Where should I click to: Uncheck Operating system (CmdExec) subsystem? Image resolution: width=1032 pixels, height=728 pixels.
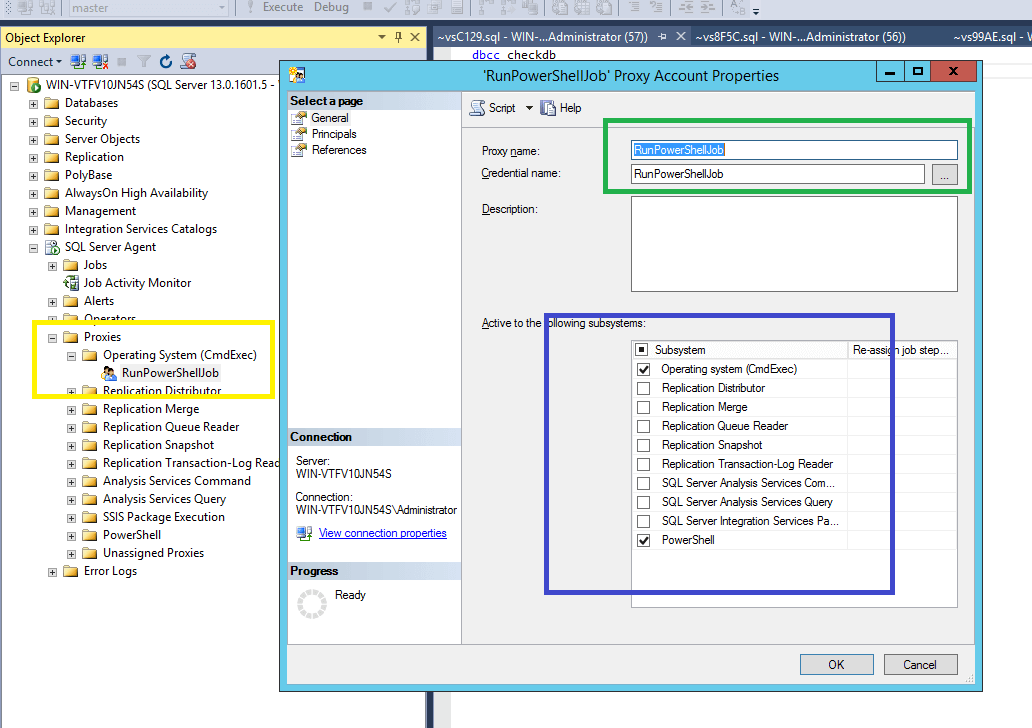pos(644,369)
